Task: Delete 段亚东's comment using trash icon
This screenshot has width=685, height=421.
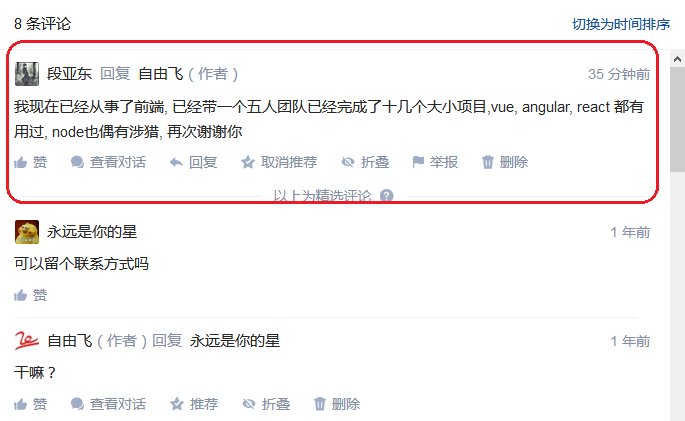Action: (x=505, y=162)
